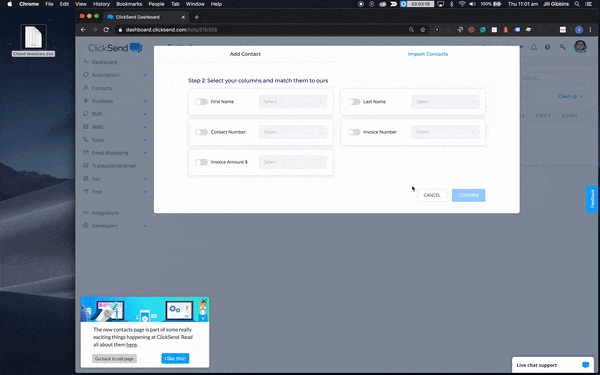Open the Last Name Select dropdown

[x=445, y=102]
